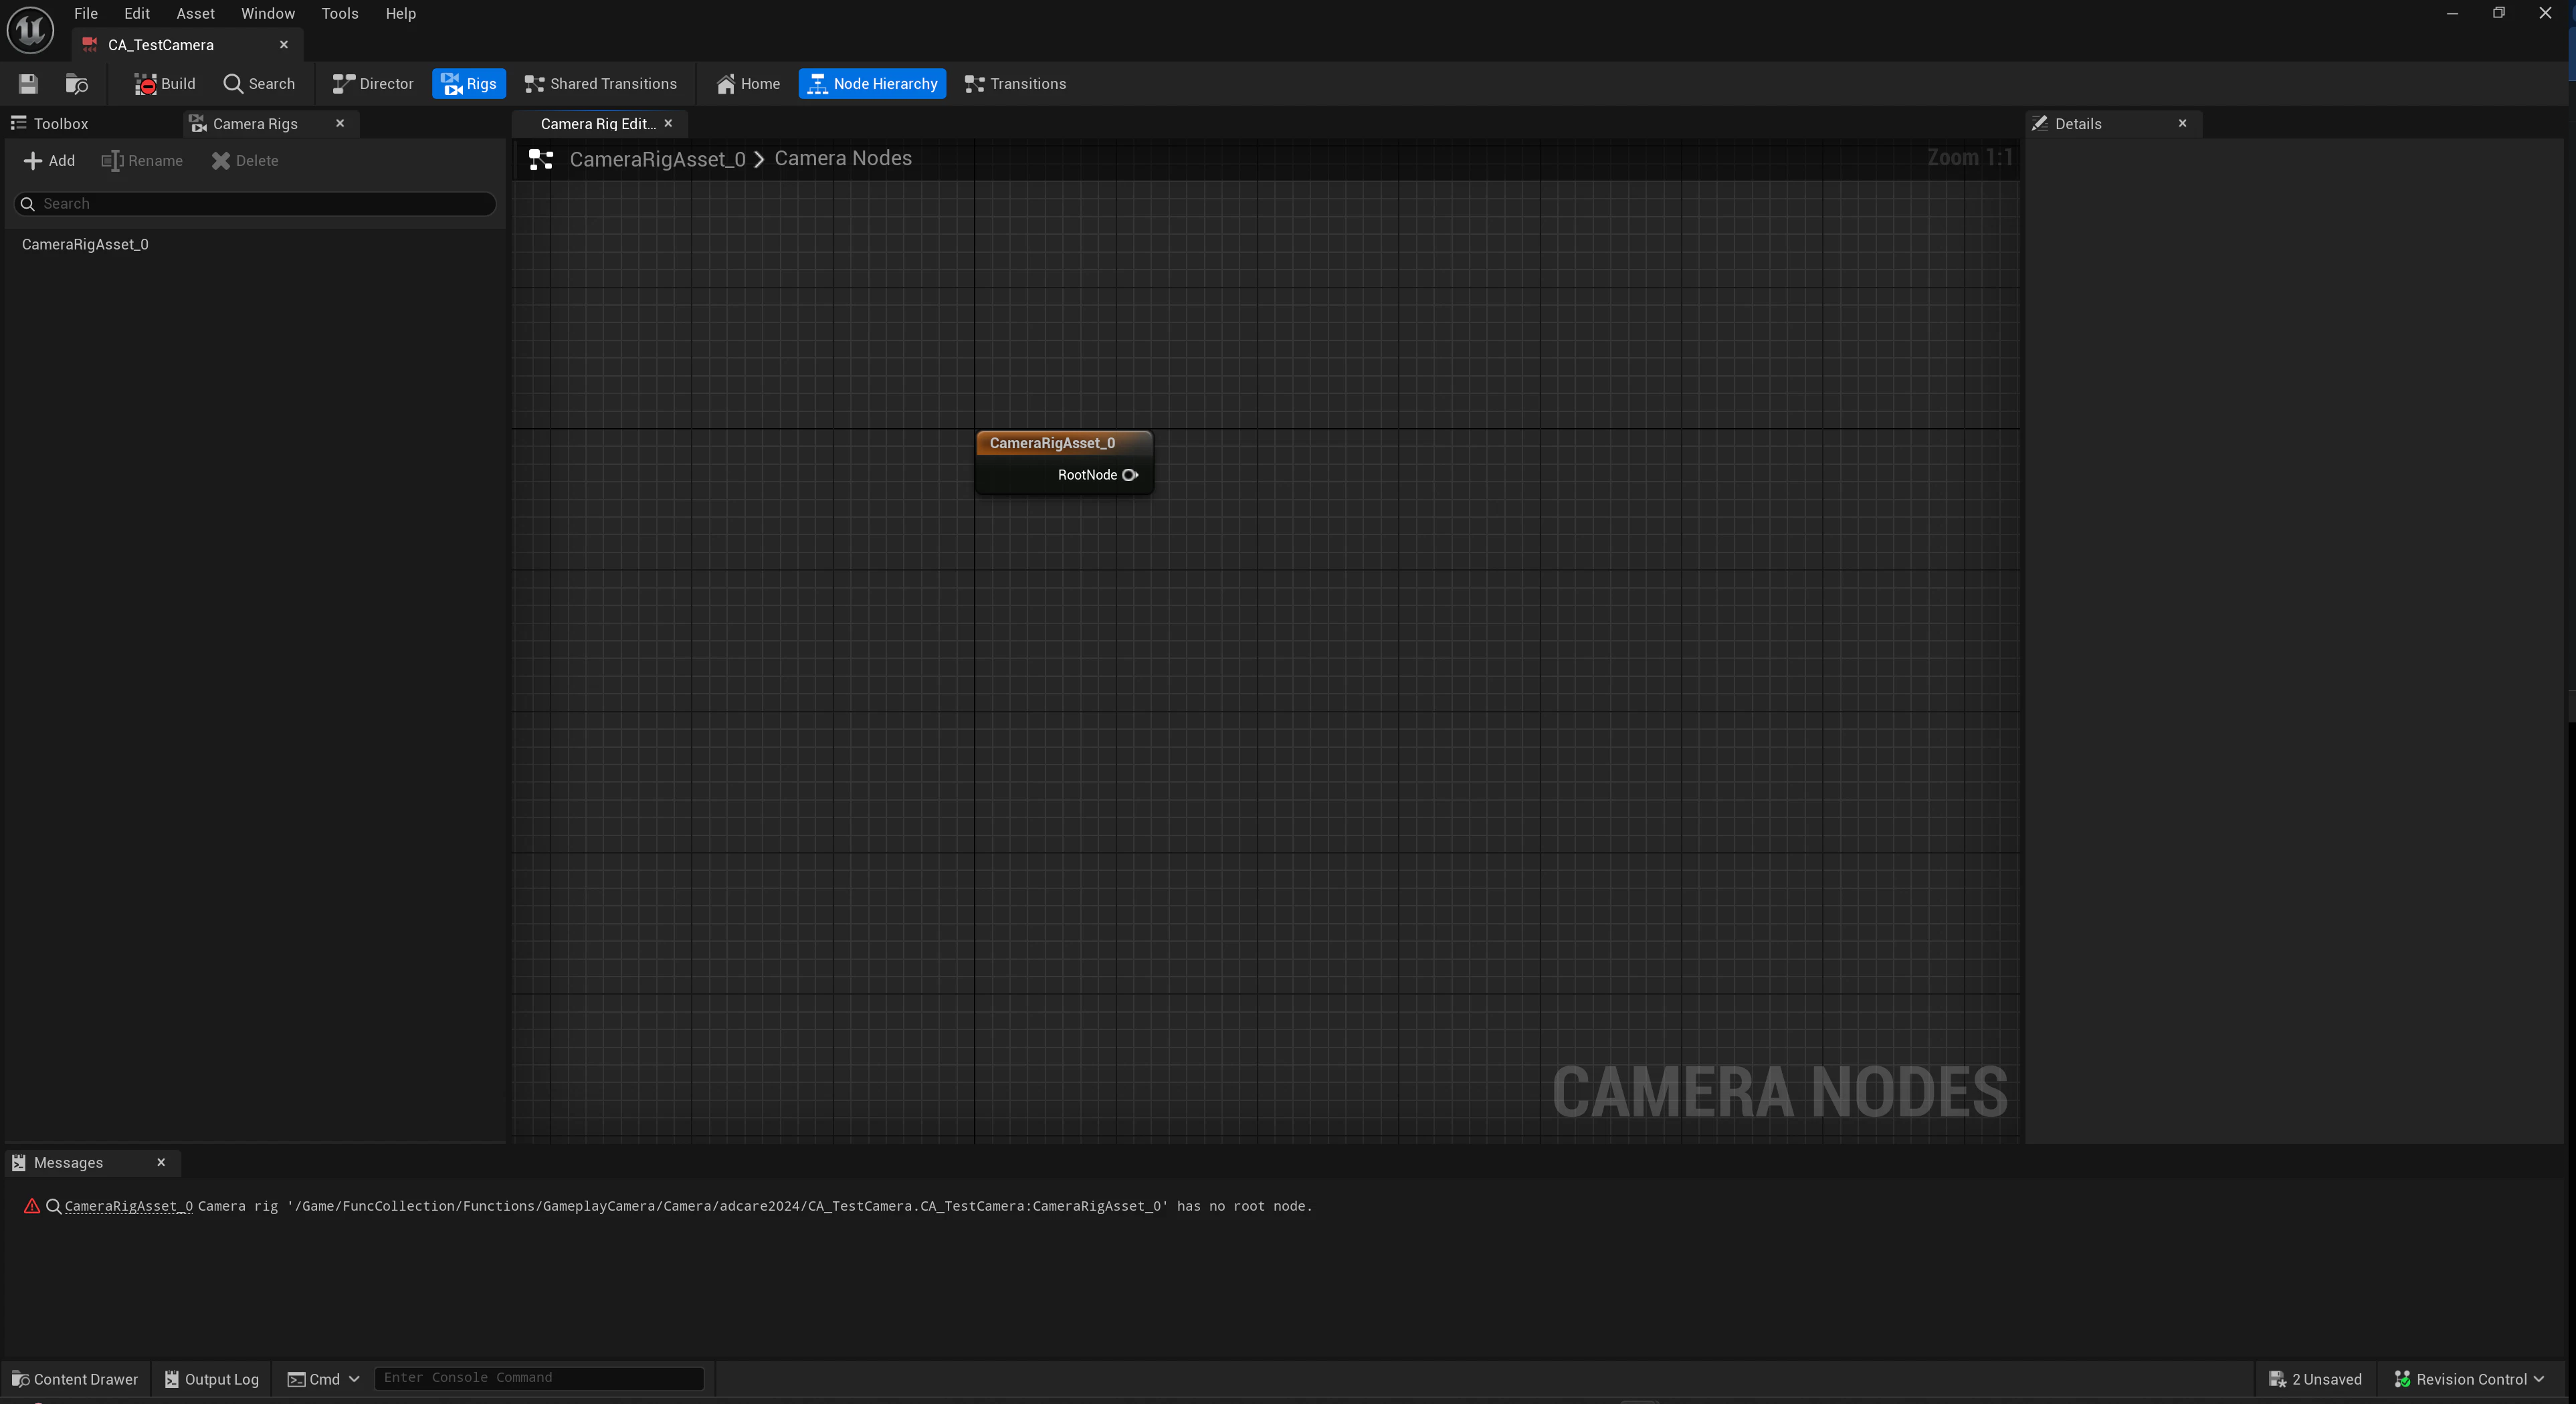Select the Node Hierarchy view
This screenshot has width=2576, height=1404.
pos(872,84)
